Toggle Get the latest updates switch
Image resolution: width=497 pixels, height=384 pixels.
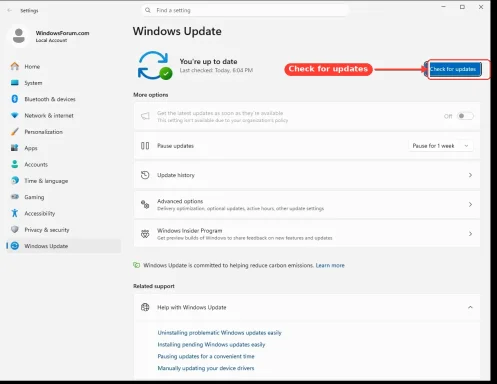click(x=465, y=116)
